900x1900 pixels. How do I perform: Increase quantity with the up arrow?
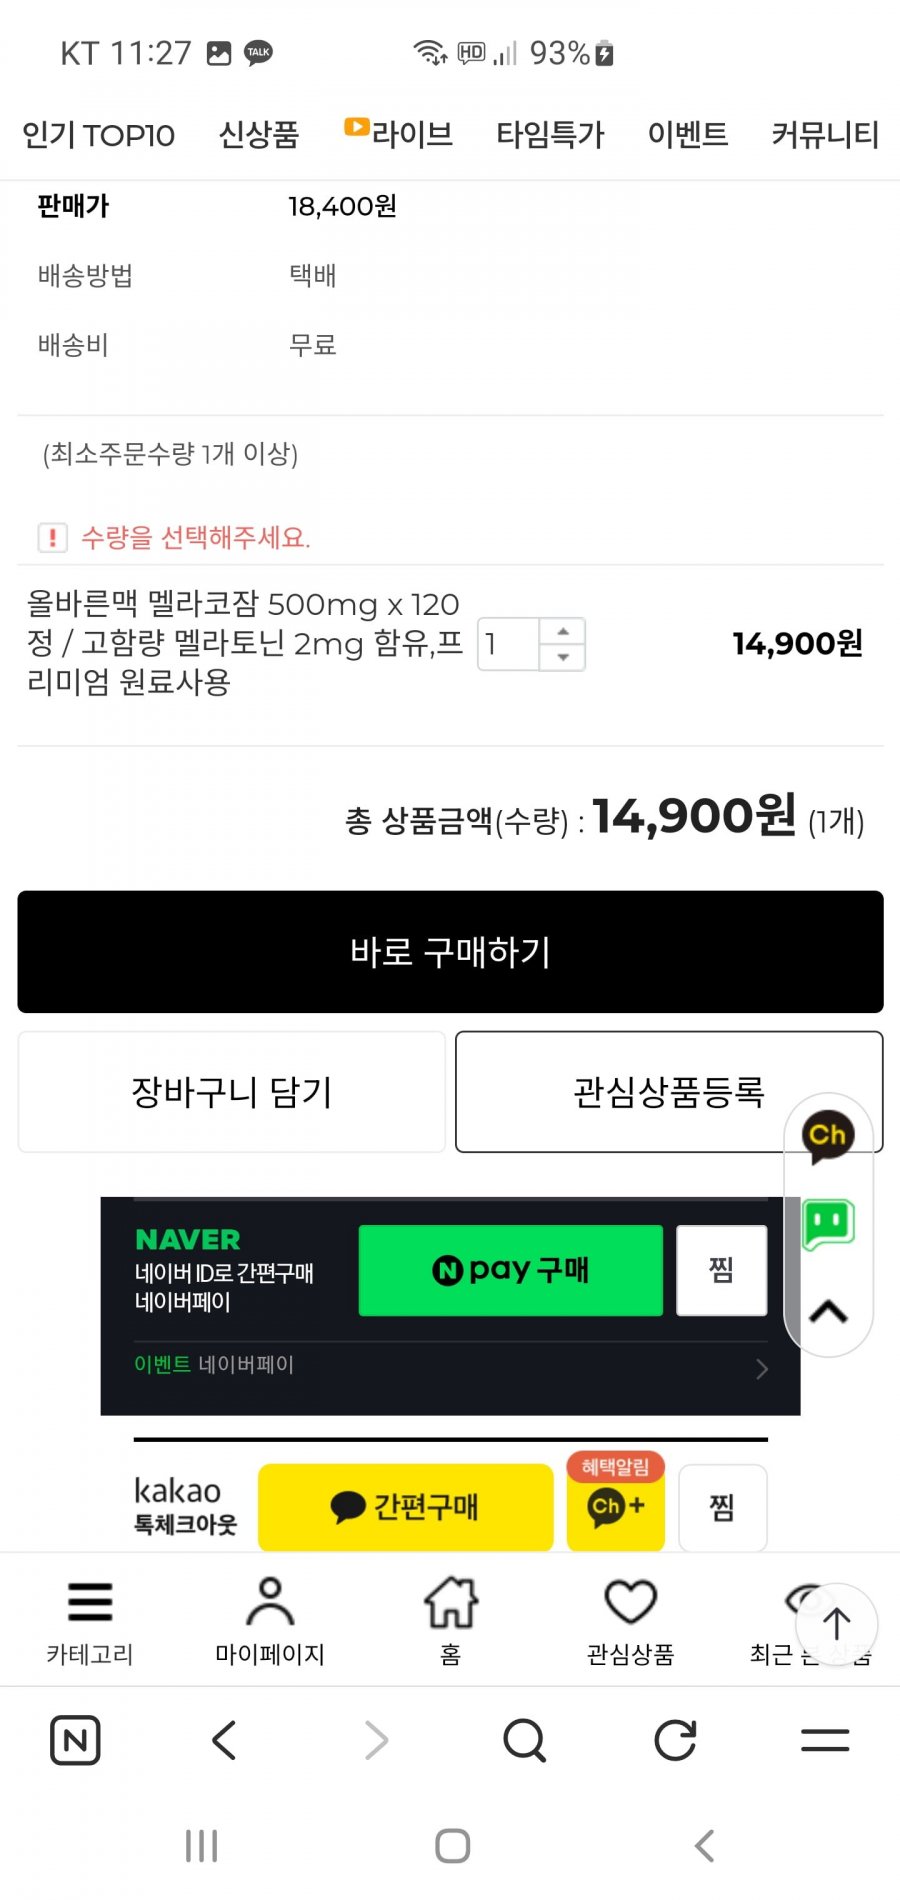click(563, 631)
